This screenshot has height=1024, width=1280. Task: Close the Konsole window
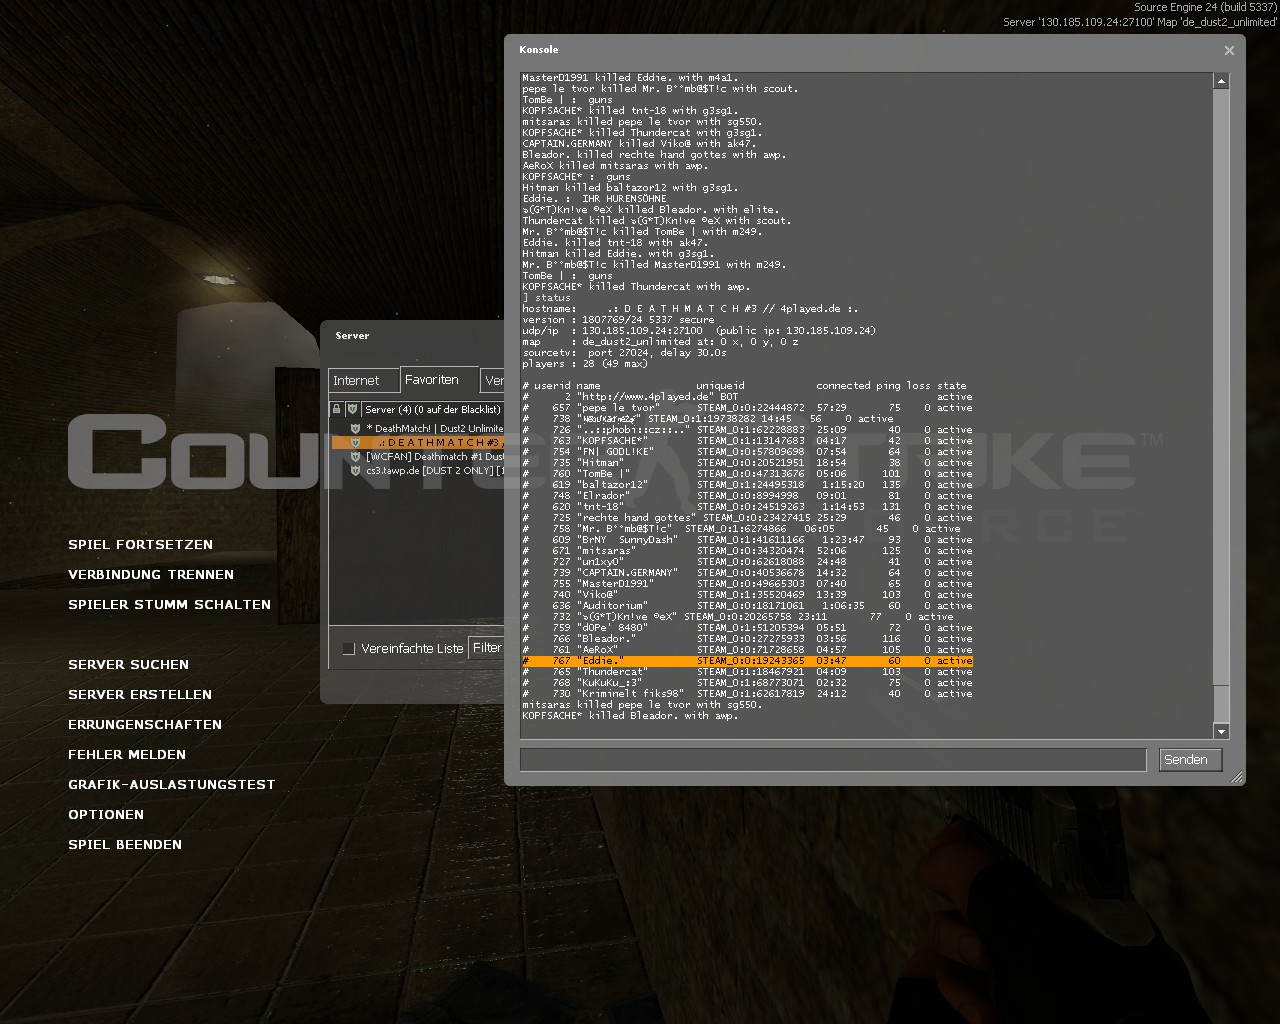pyautogui.click(x=1229, y=50)
